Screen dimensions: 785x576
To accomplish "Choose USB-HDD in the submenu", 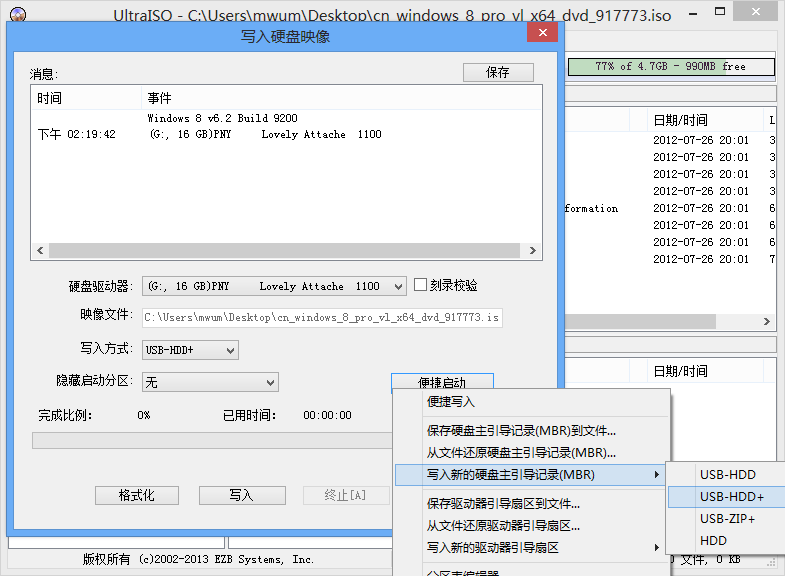I will 727,474.
